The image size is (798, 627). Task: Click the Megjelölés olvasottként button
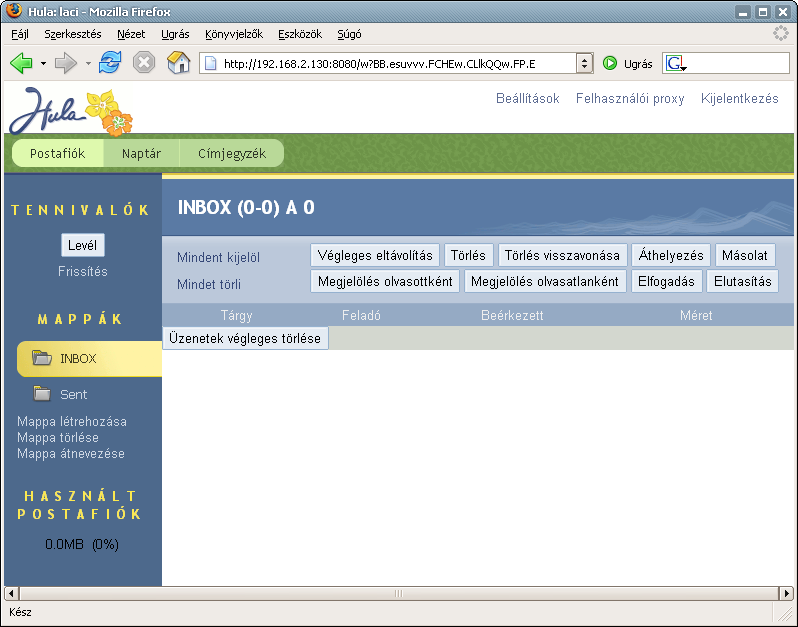385,281
